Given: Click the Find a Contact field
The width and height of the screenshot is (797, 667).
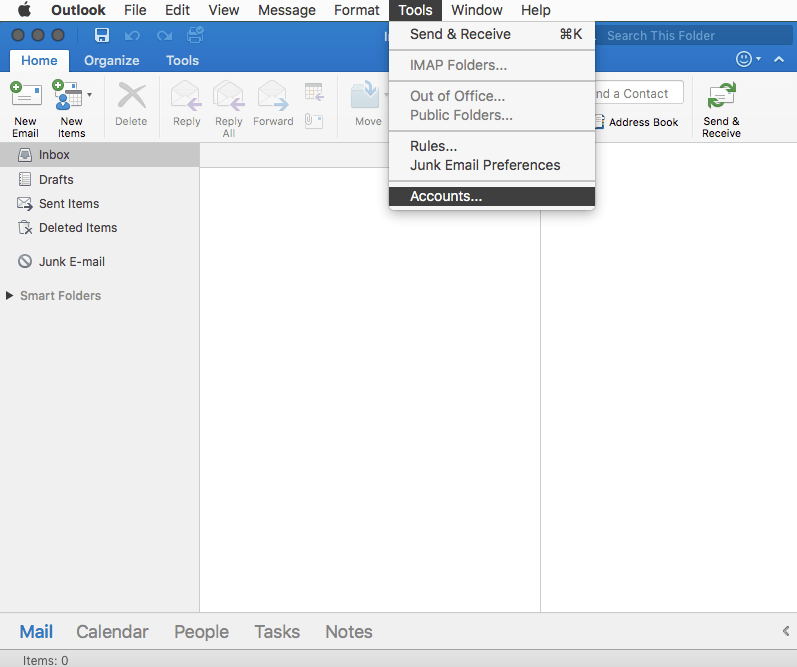Looking at the screenshot, I should click(639, 94).
